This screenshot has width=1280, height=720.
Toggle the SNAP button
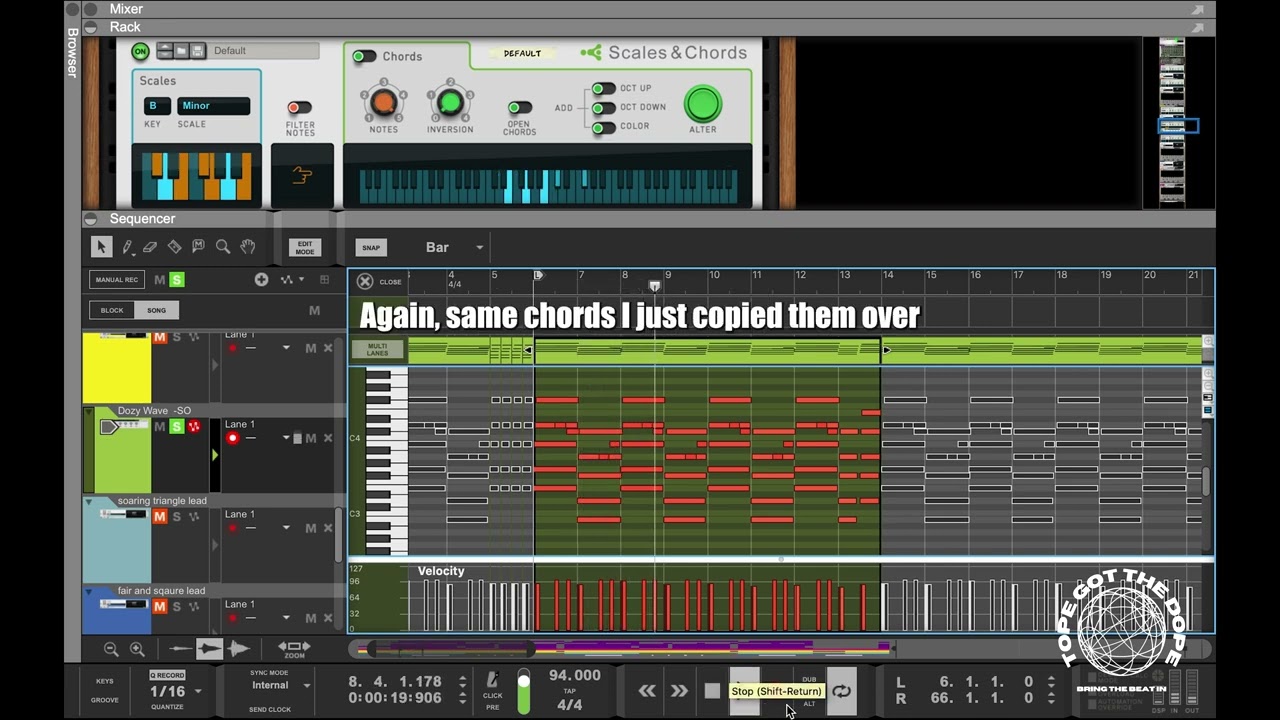pyautogui.click(x=371, y=248)
